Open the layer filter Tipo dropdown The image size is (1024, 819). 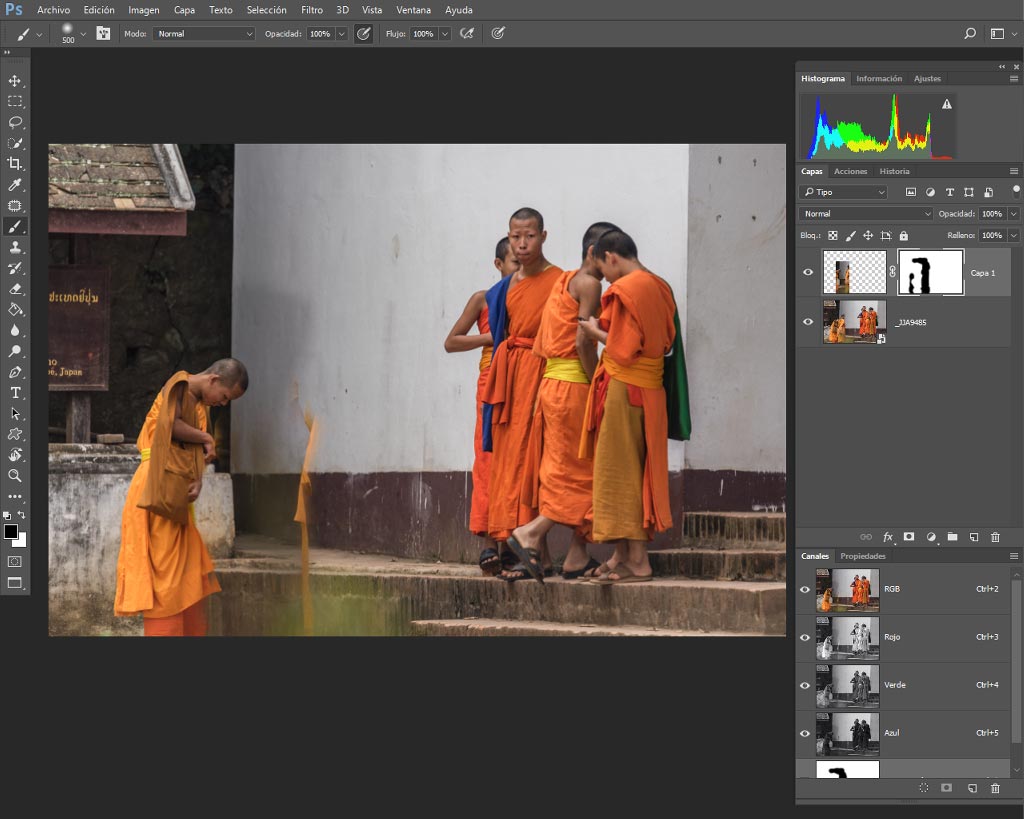tap(844, 192)
